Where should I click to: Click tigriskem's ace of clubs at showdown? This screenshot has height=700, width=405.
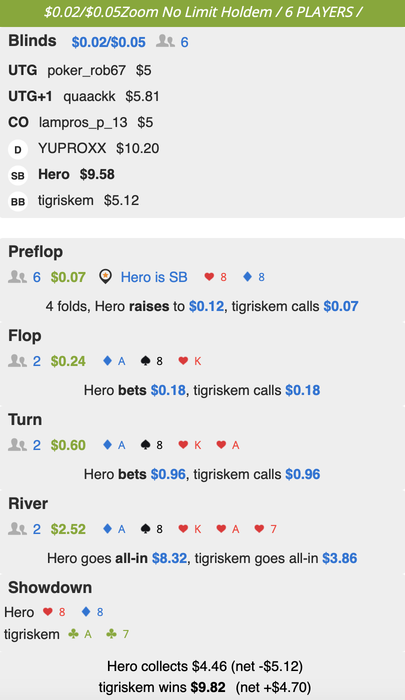pyautogui.click(x=80, y=634)
